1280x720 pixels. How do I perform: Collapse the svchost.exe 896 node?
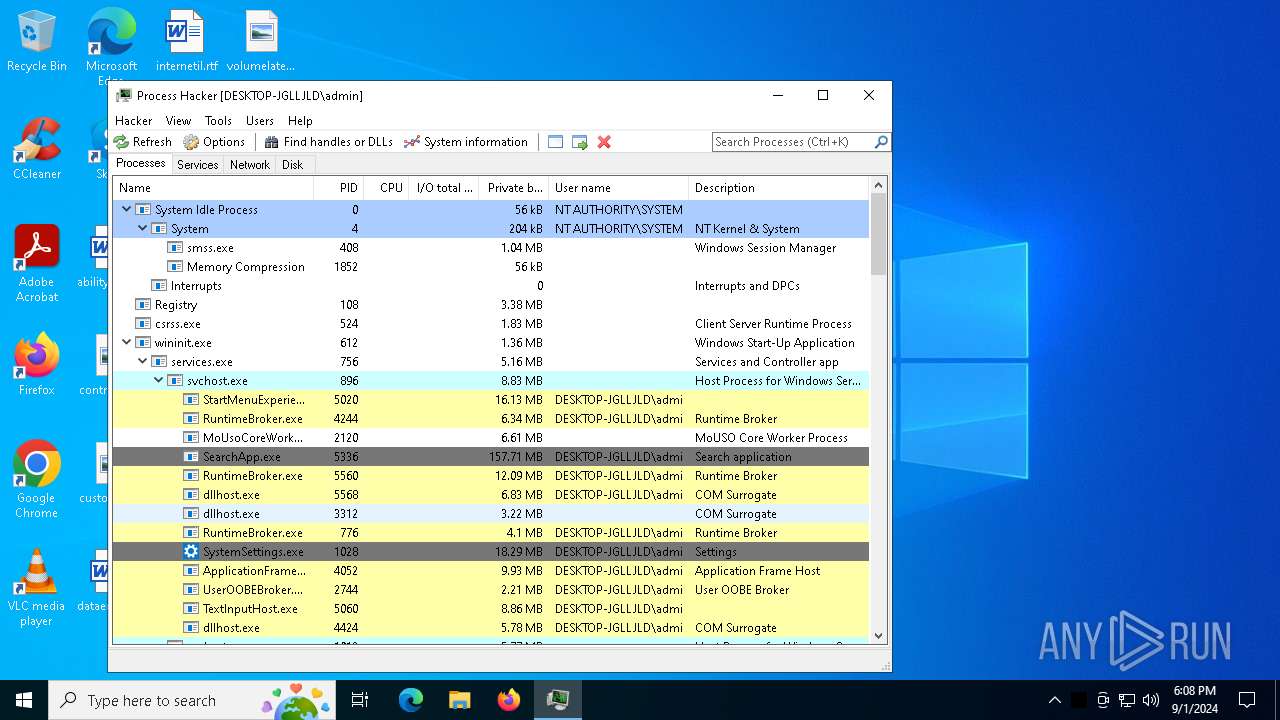158,380
